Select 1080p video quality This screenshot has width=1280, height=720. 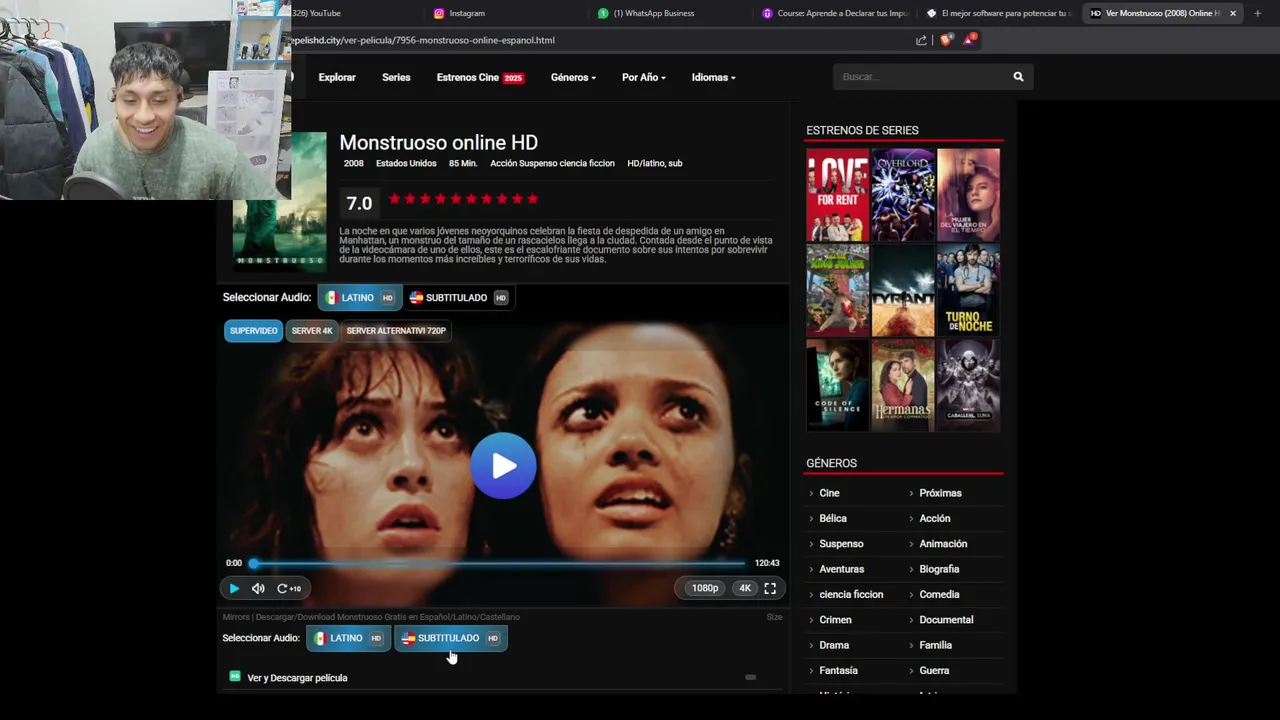pyautogui.click(x=705, y=588)
